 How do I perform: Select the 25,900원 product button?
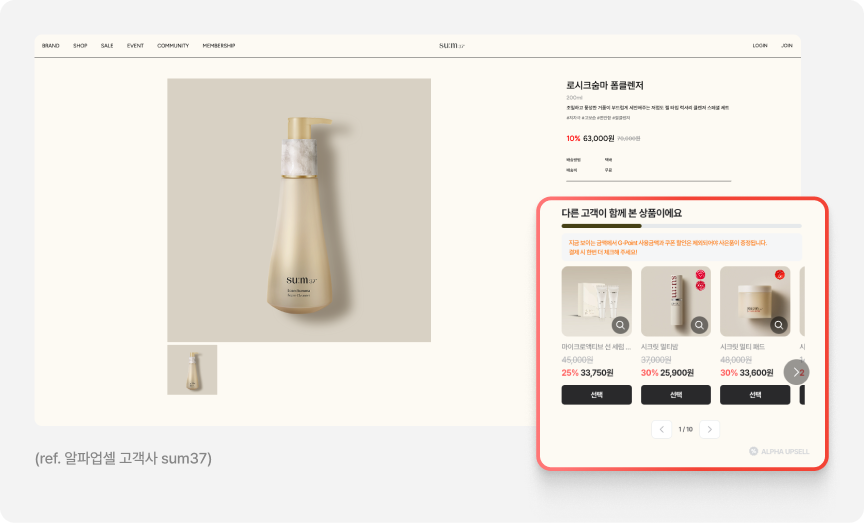click(676, 395)
